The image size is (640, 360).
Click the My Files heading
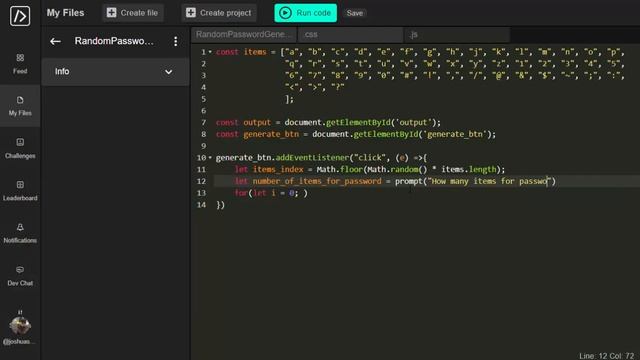[x=65, y=13]
